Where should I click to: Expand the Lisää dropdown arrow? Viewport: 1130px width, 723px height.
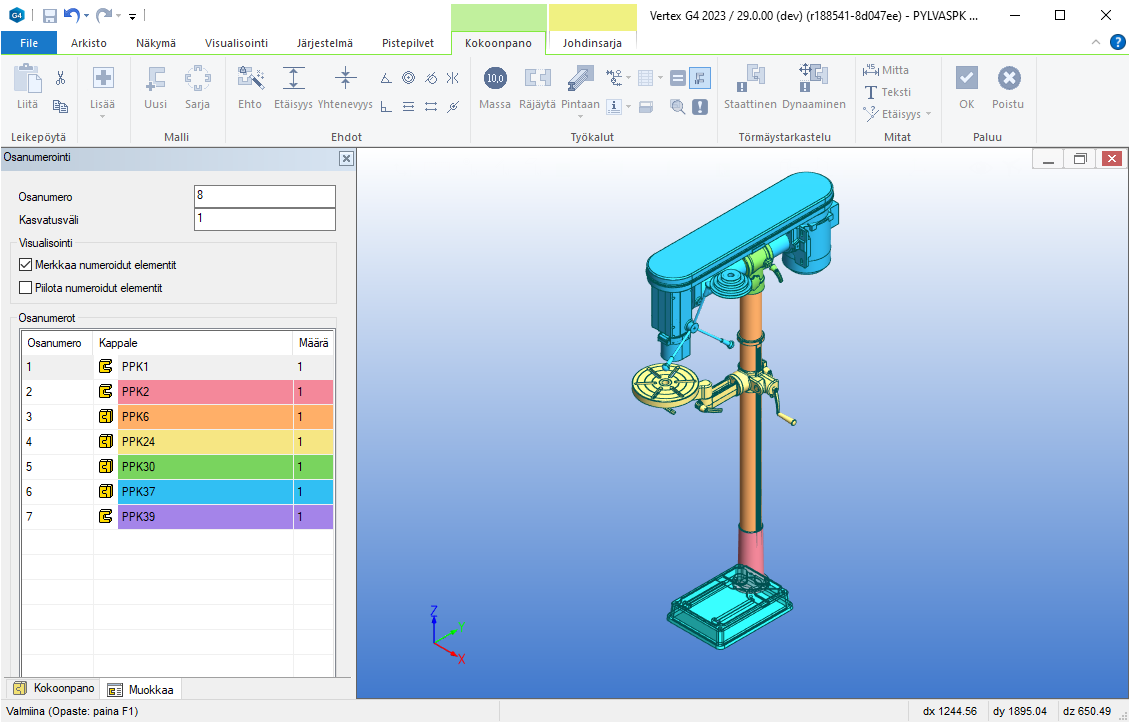[103, 117]
